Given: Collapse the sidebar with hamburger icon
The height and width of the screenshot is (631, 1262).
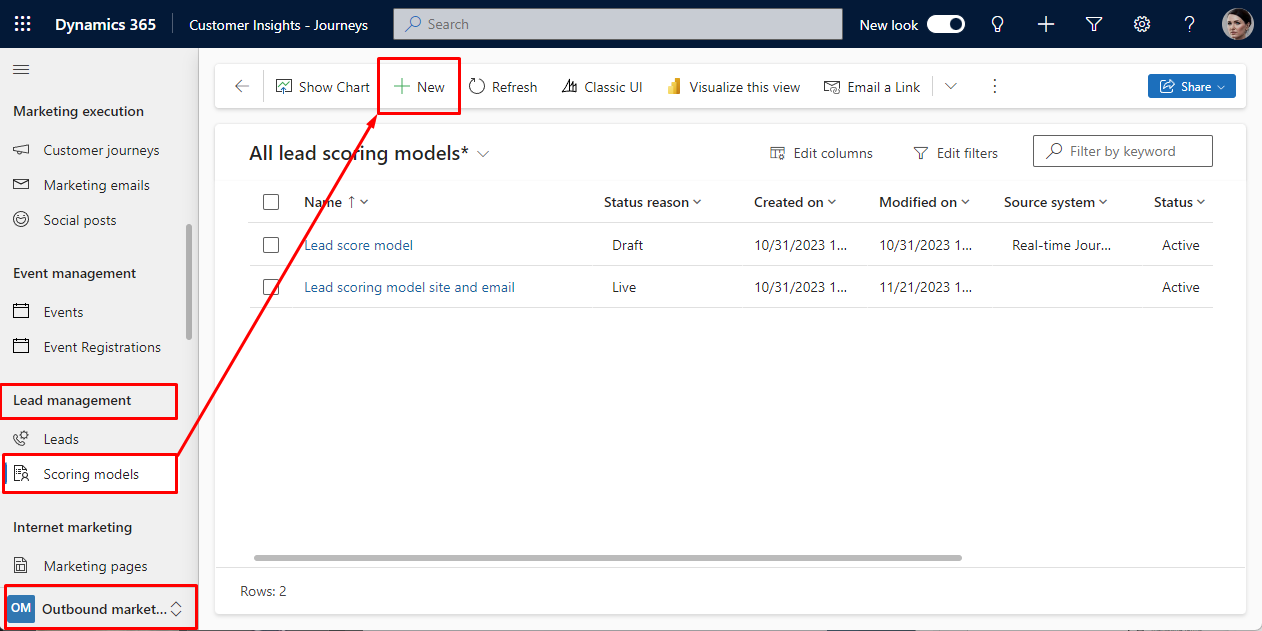Looking at the screenshot, I should click(x=21, y=69).
